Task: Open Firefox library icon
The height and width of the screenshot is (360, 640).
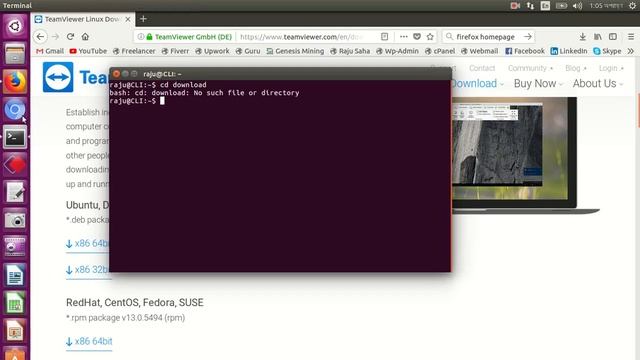Action: [x=598, y=37]
